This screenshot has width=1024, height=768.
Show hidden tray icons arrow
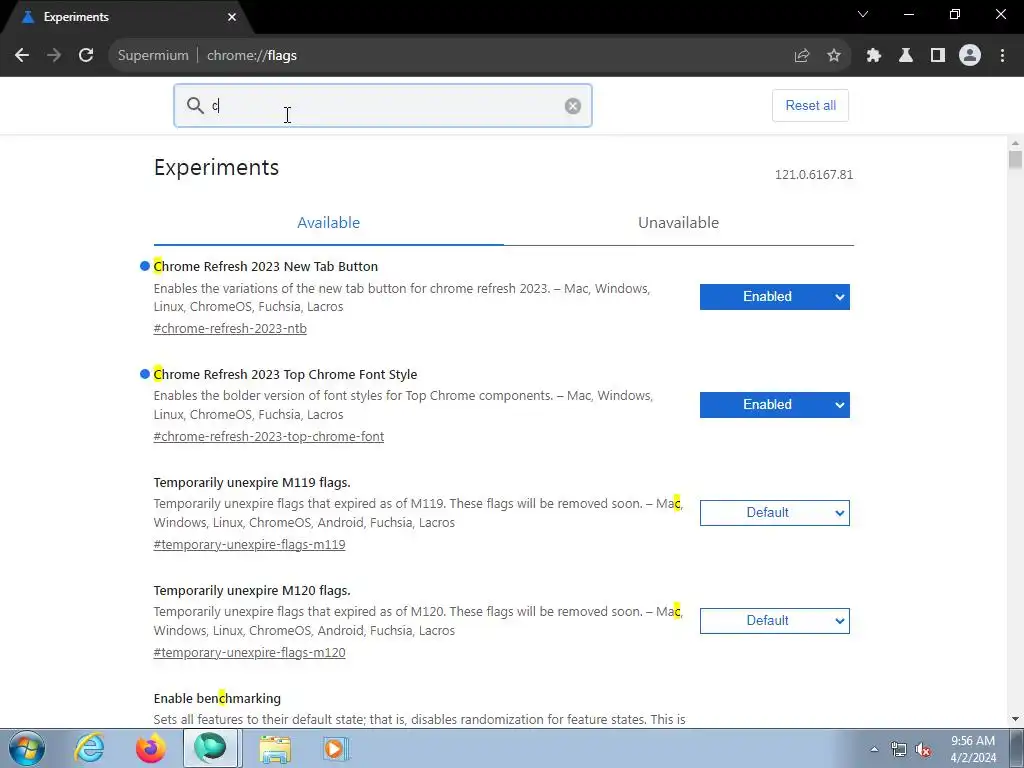click(x=874, y=750)
